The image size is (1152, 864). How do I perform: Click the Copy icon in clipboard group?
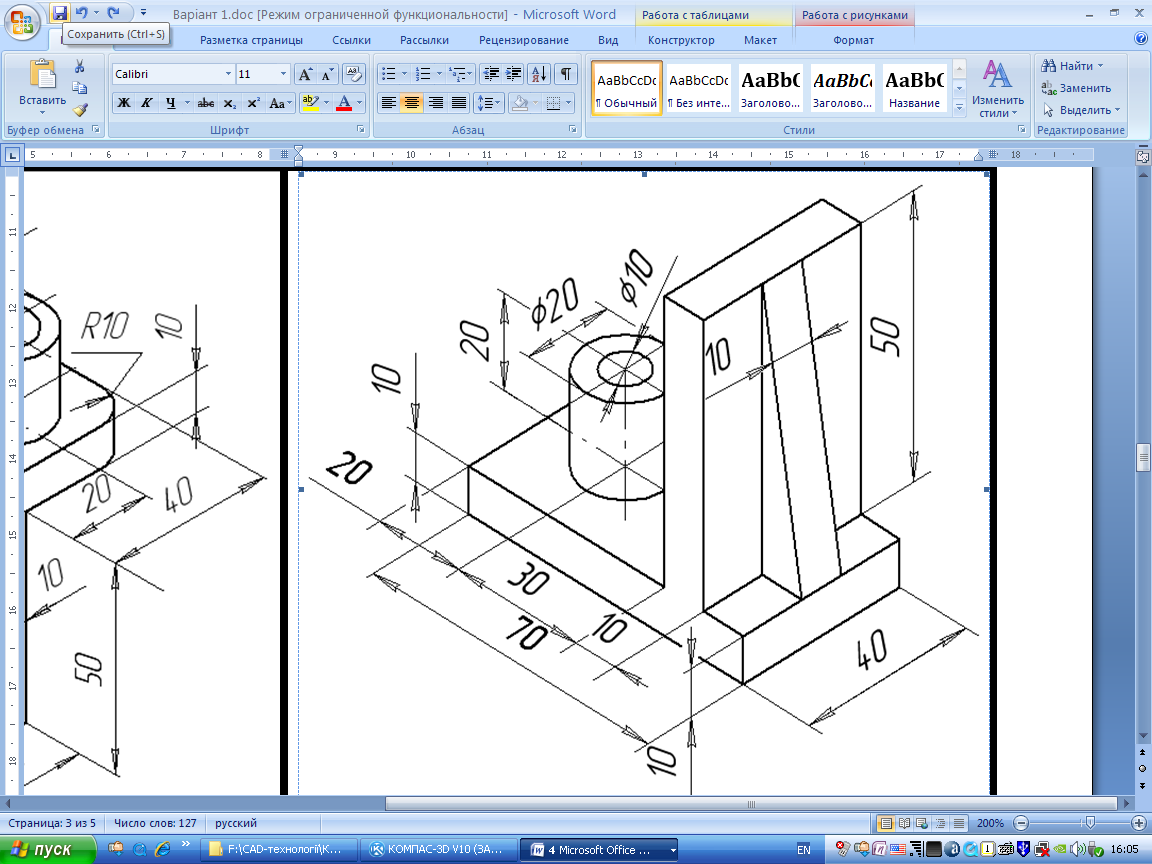79,88
